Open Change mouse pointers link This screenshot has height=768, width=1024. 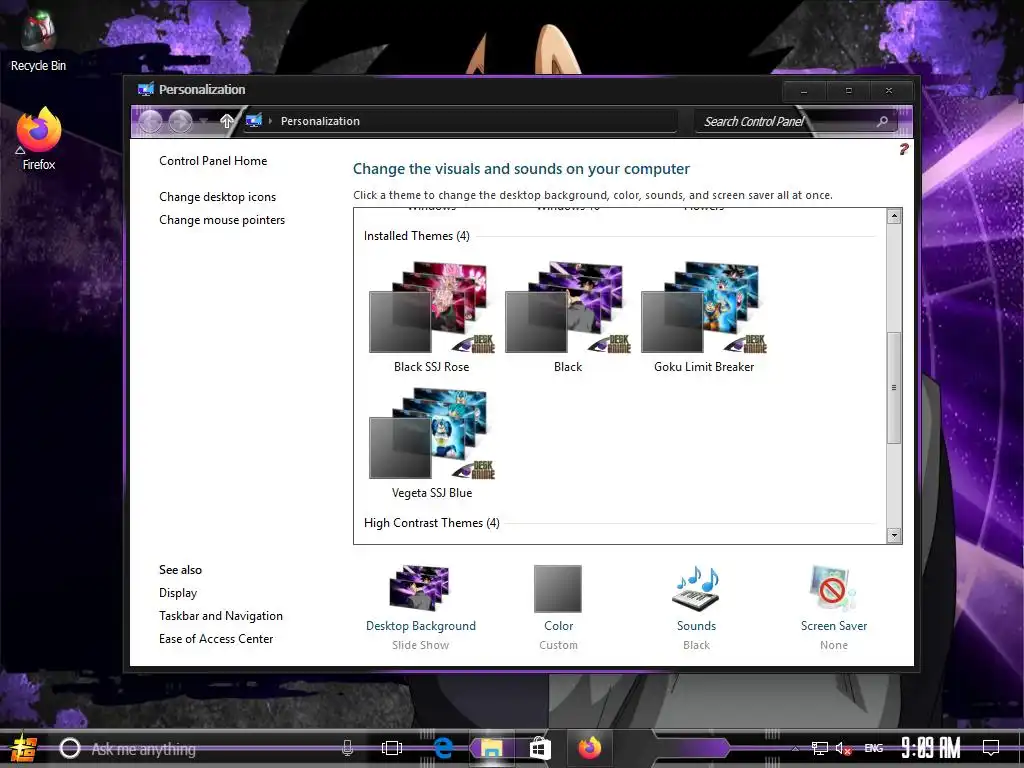[222, 220]
